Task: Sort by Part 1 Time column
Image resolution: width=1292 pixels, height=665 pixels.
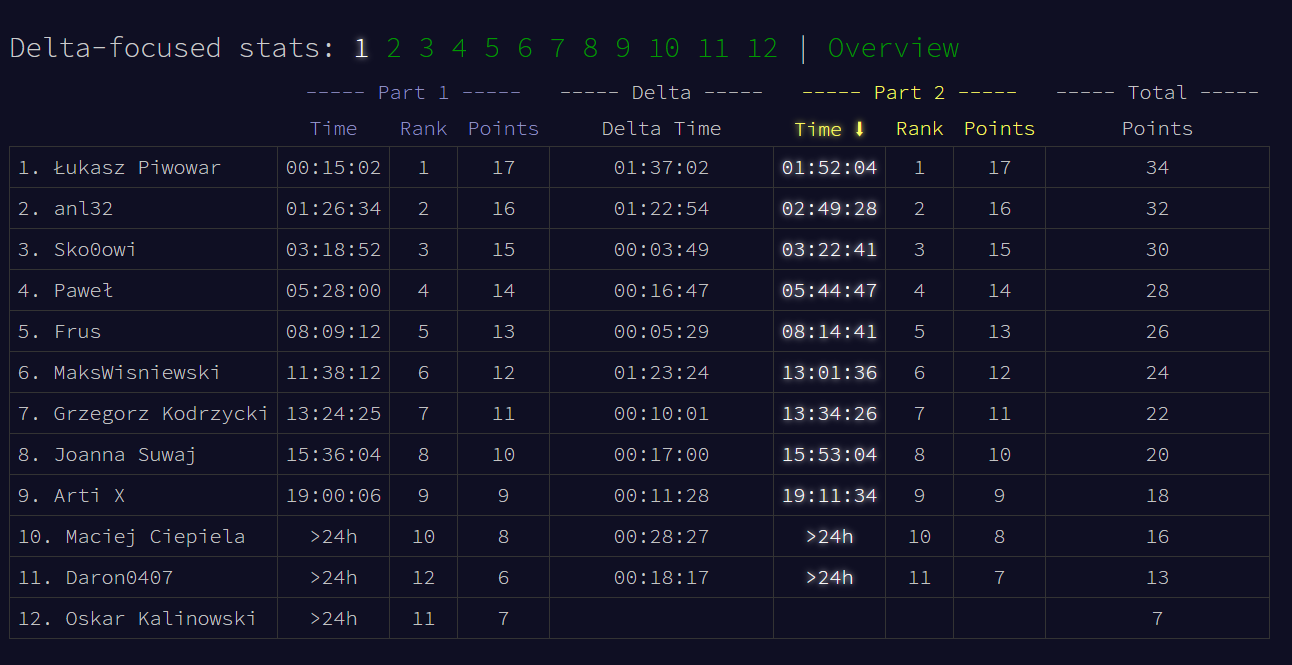Action: [x=333, y=129]
